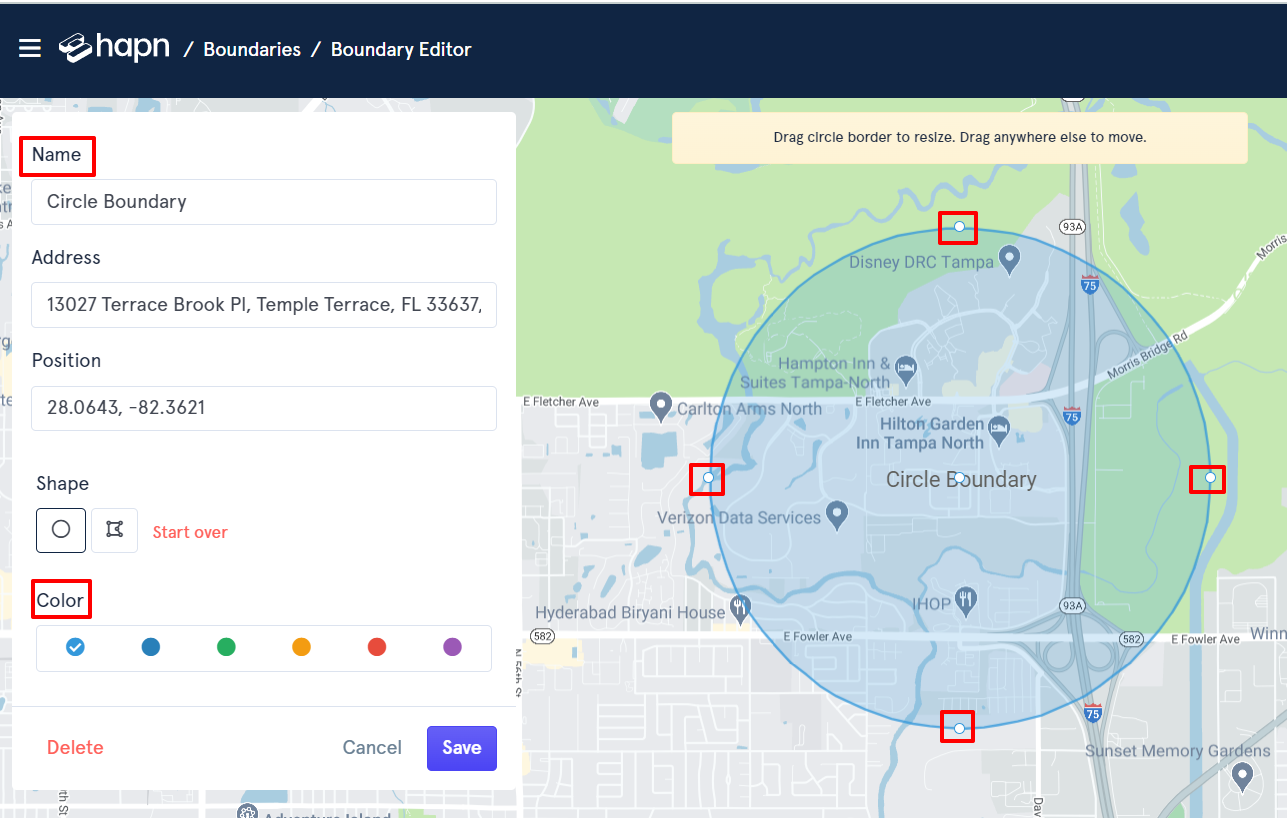Click Start over link
Viewport: 1287px width, 818px height.
pos(190,532)
